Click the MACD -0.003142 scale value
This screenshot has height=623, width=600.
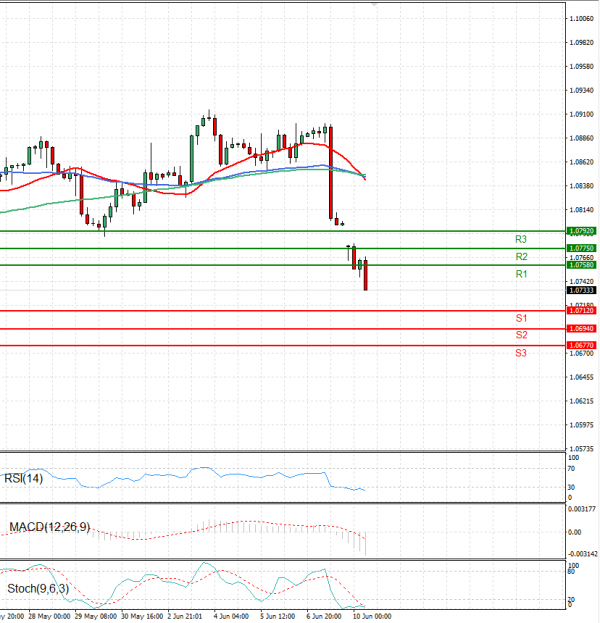point(583,554)
